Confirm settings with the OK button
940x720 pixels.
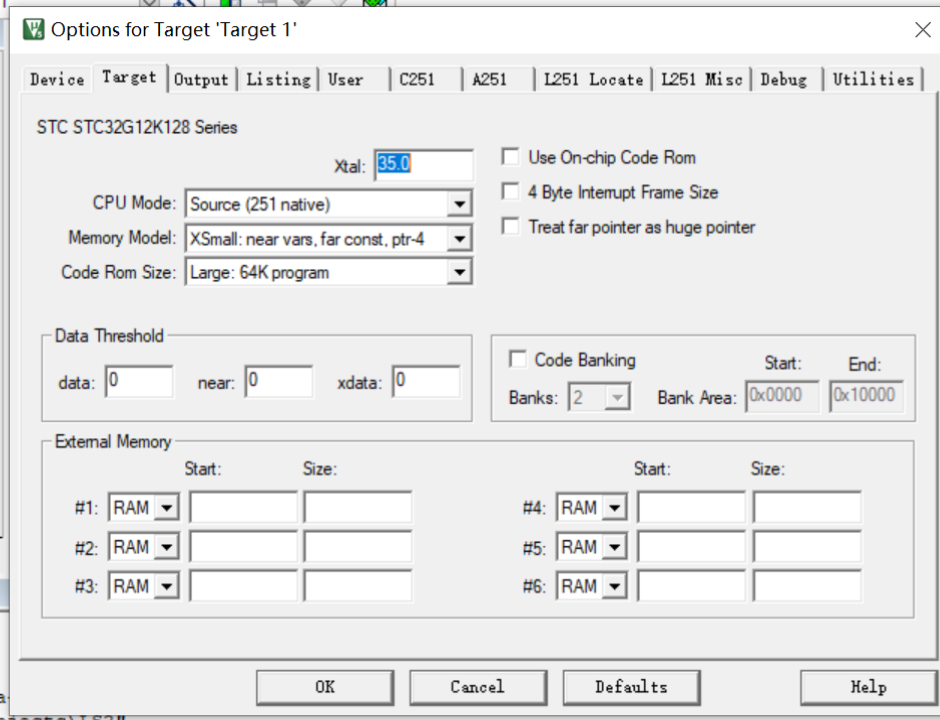coord(325,687)
